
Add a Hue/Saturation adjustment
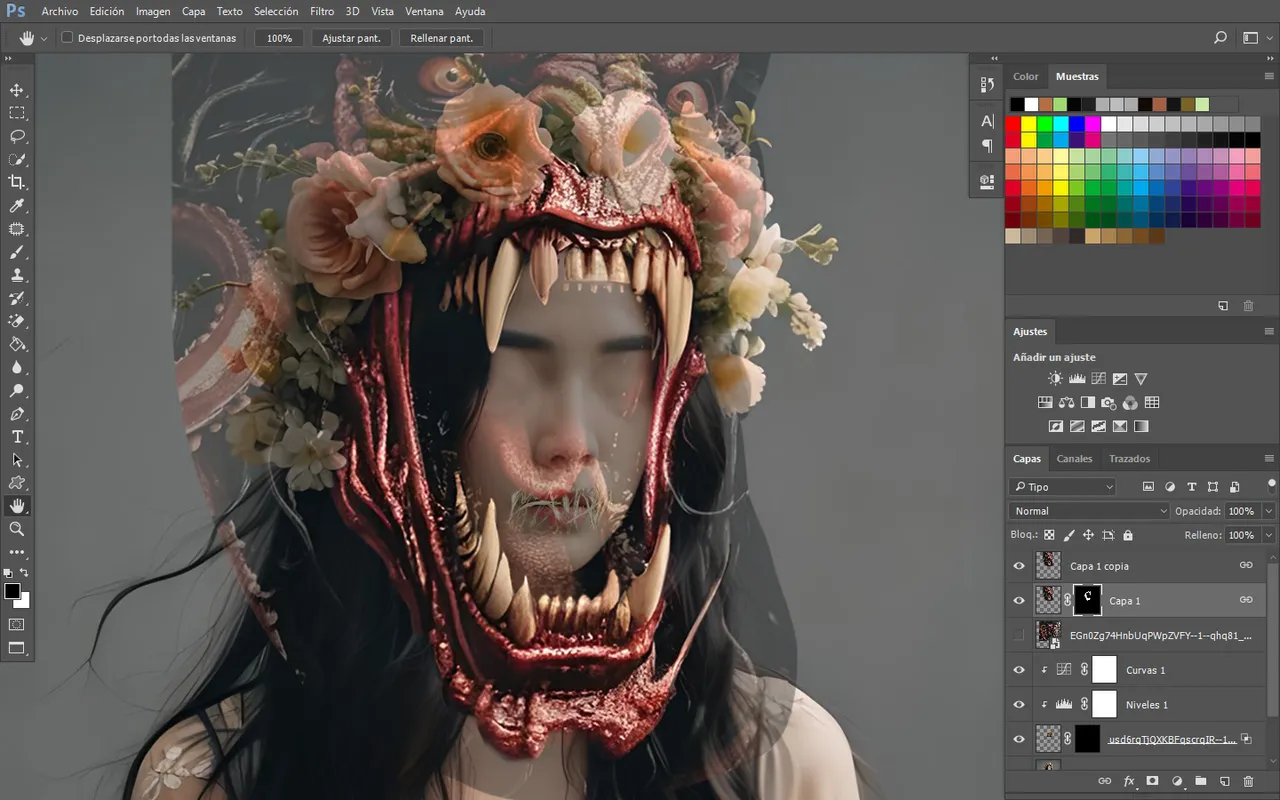(1045, 403)
